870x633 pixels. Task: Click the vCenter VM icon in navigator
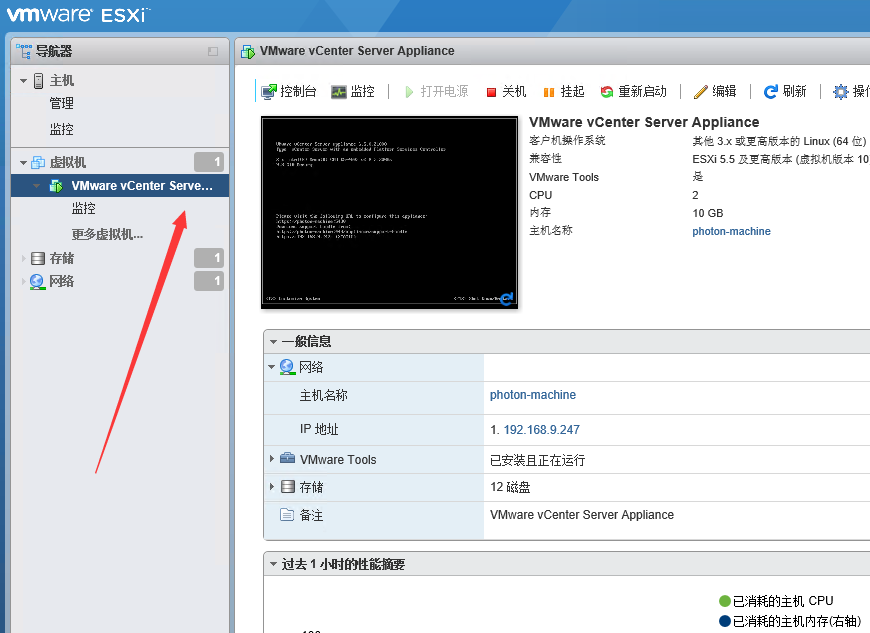56,186
